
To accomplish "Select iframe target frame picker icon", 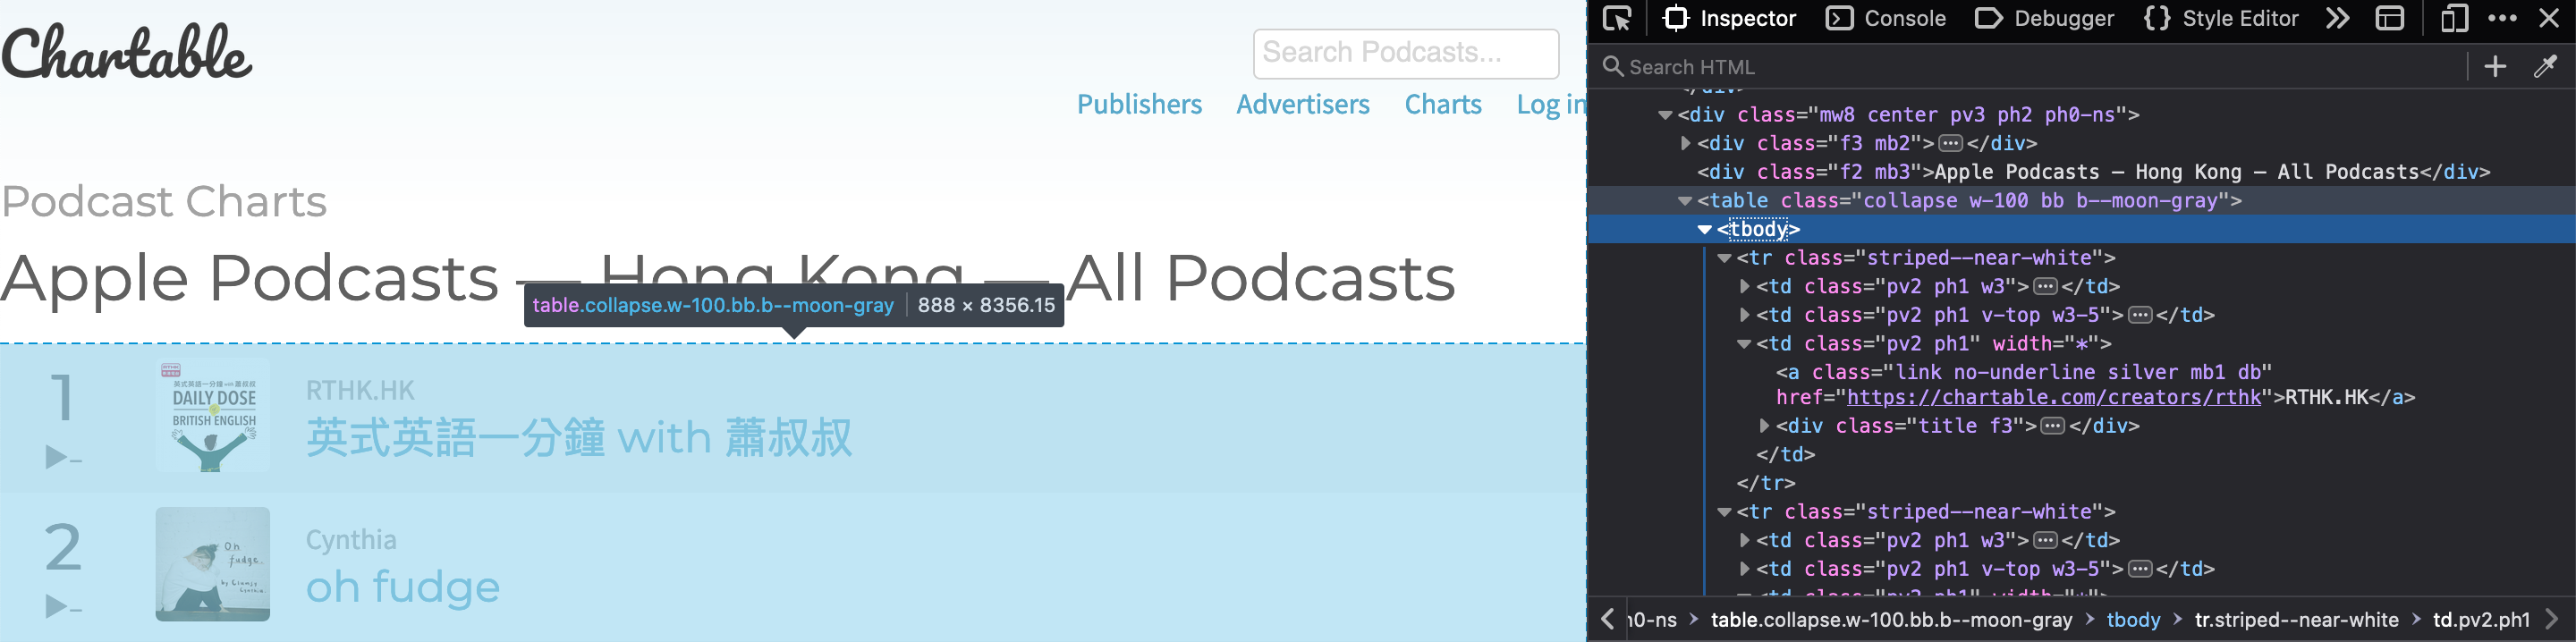I will point(2389,19).
